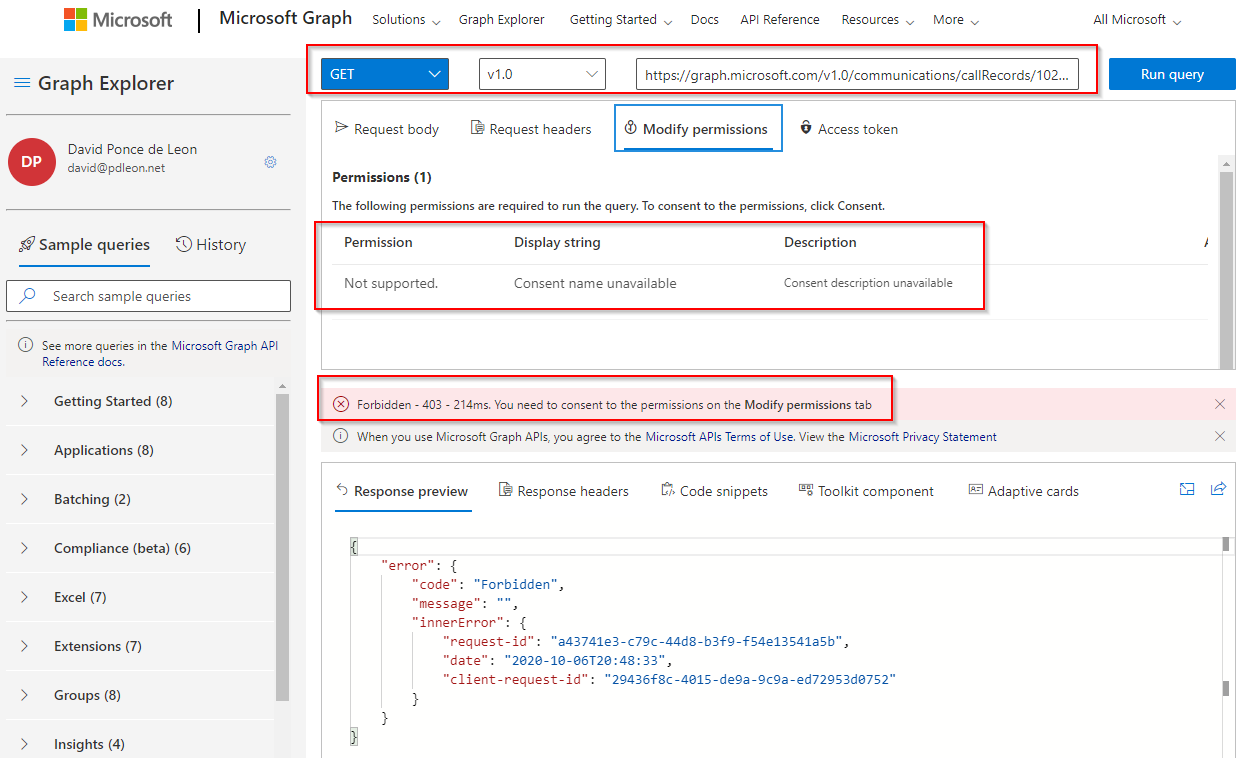Image resolution: width=1251 pixels, height=758 pixels.
Task: Open the Microsoft APIs Terms of Use link
Action: 720,436
